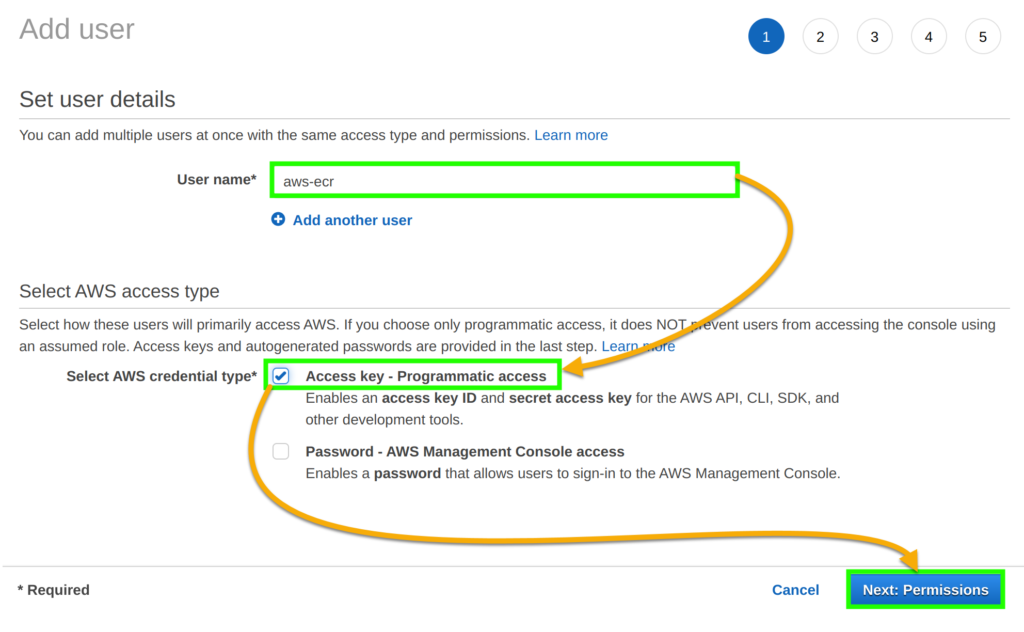Click the blue plus icon beside Add another user
This screenshot has width=1024, height=632.
pyautogui.click(x=278, y=220)
